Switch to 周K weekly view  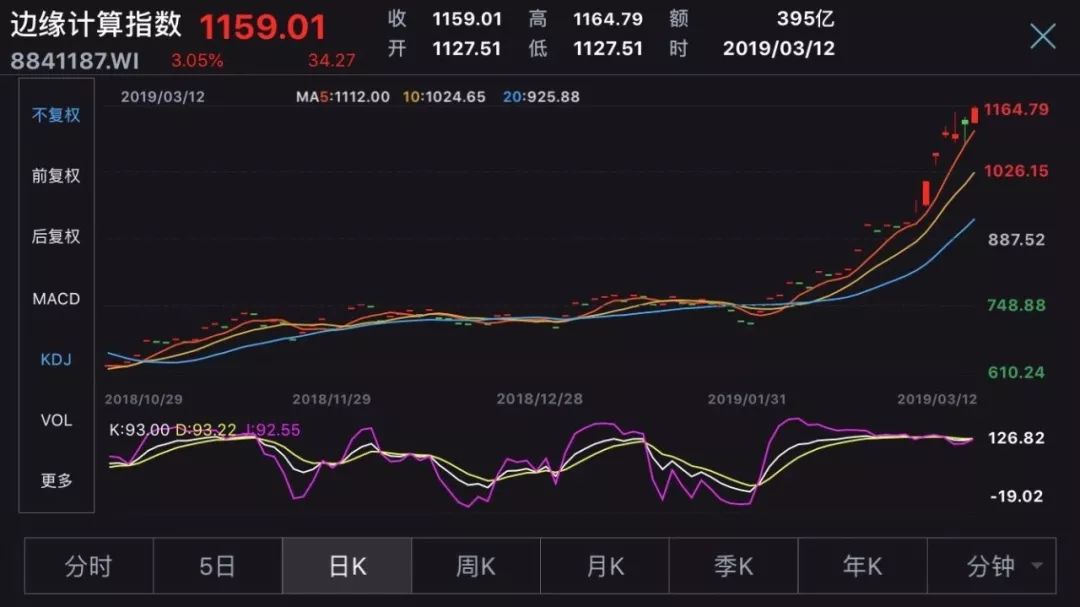pyautogui.click(x=475, y=565)
